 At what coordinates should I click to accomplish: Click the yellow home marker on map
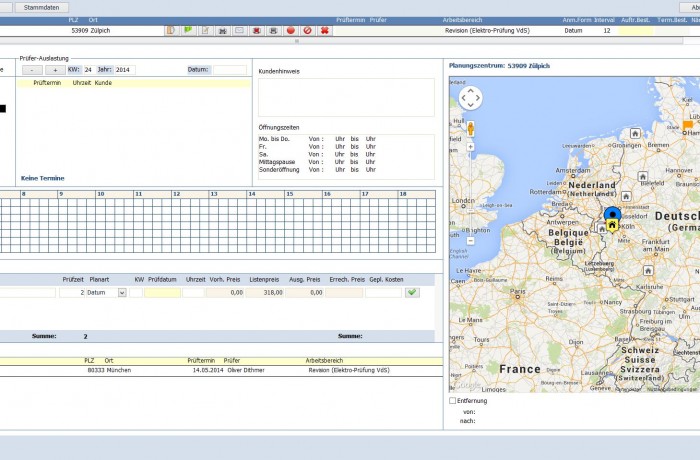click(611, 225)
